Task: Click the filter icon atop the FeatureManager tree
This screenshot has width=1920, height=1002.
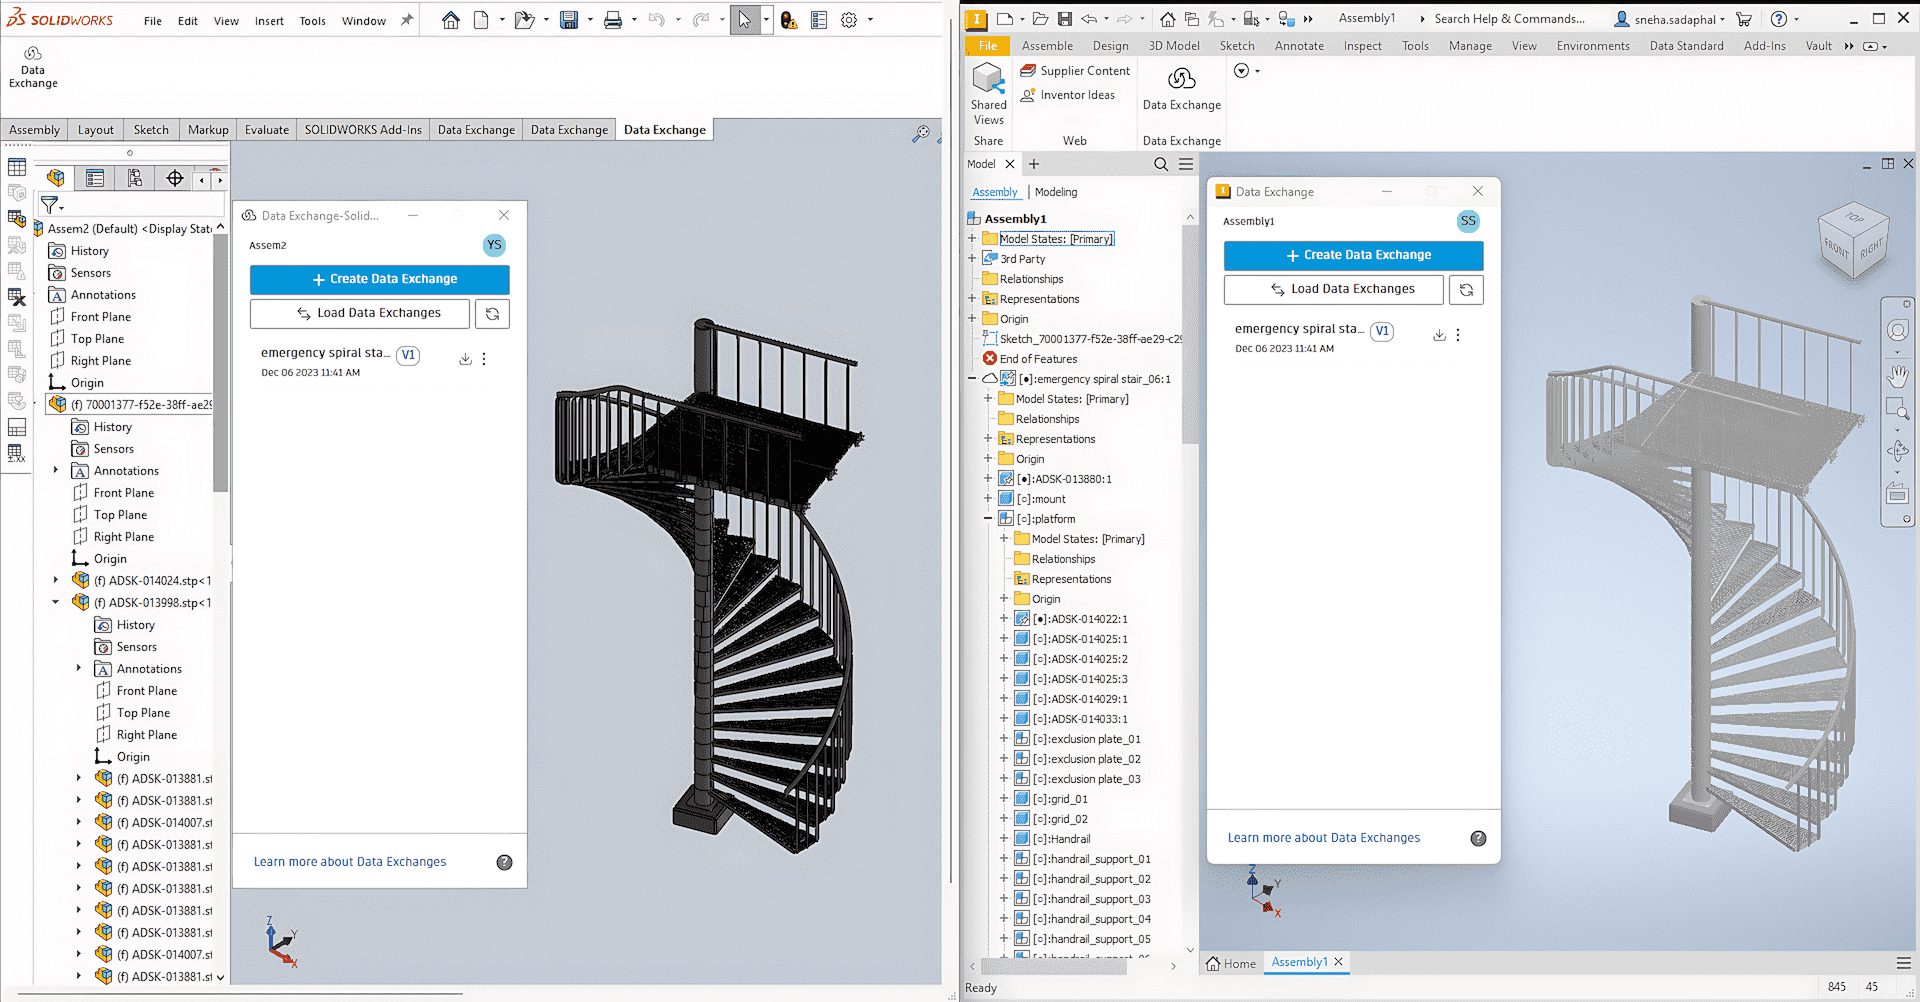Action: point(47,204)
